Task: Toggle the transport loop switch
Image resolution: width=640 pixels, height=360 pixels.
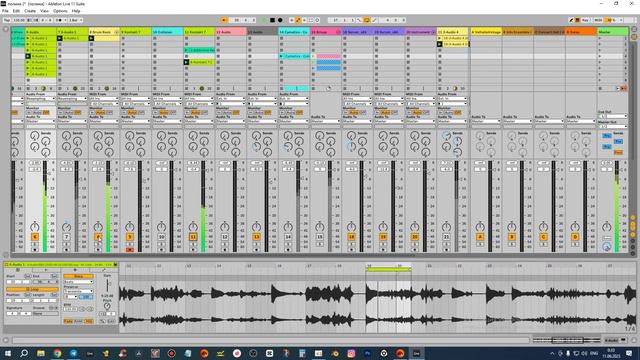Action: pyautogui.click(x=367, y=20)
